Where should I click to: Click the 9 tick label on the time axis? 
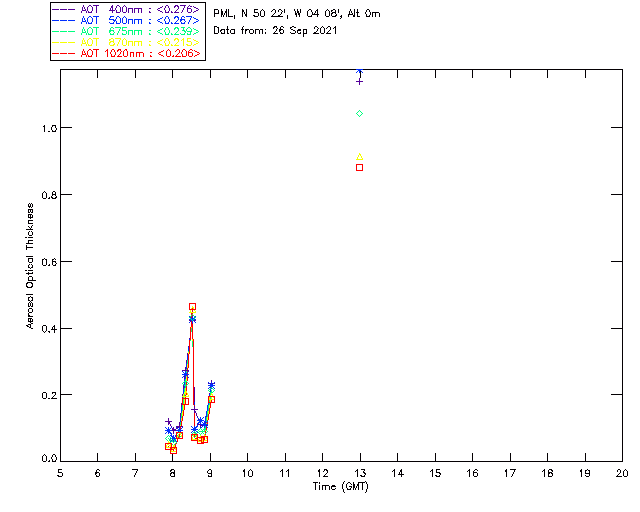[x=210, y=473]
